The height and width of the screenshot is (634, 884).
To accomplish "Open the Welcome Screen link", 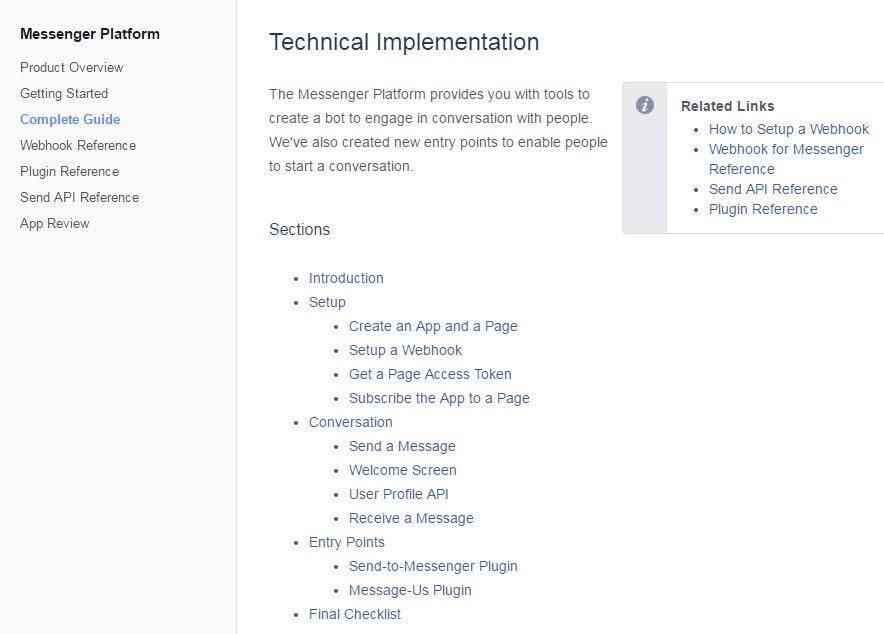I will (x=403, y=470).
